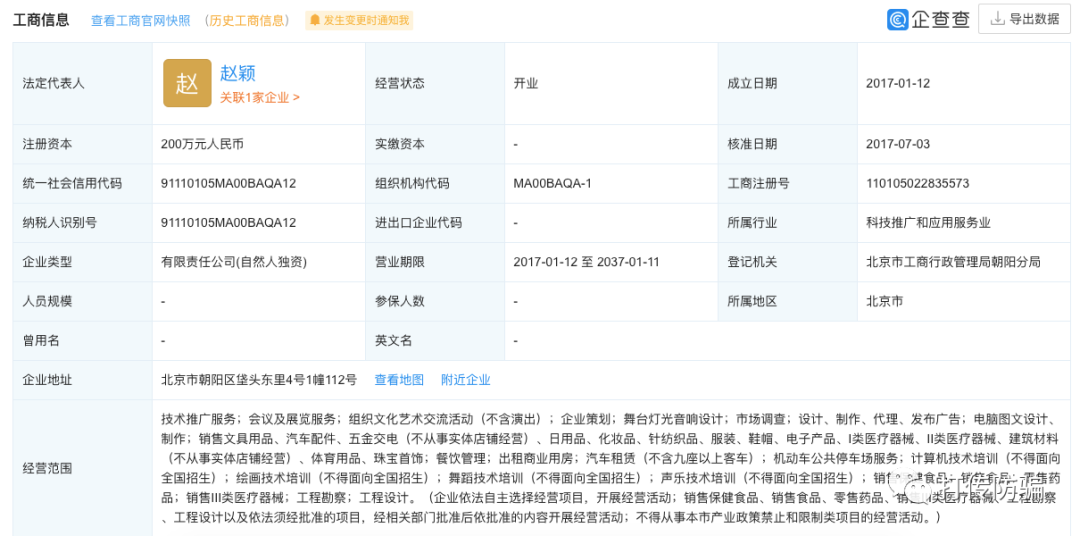The width and height of the screenshot is (1080, 536).
Task: Expand 关联1家企业 related companies
Action: pyautogui.click(x=260, y=98)
